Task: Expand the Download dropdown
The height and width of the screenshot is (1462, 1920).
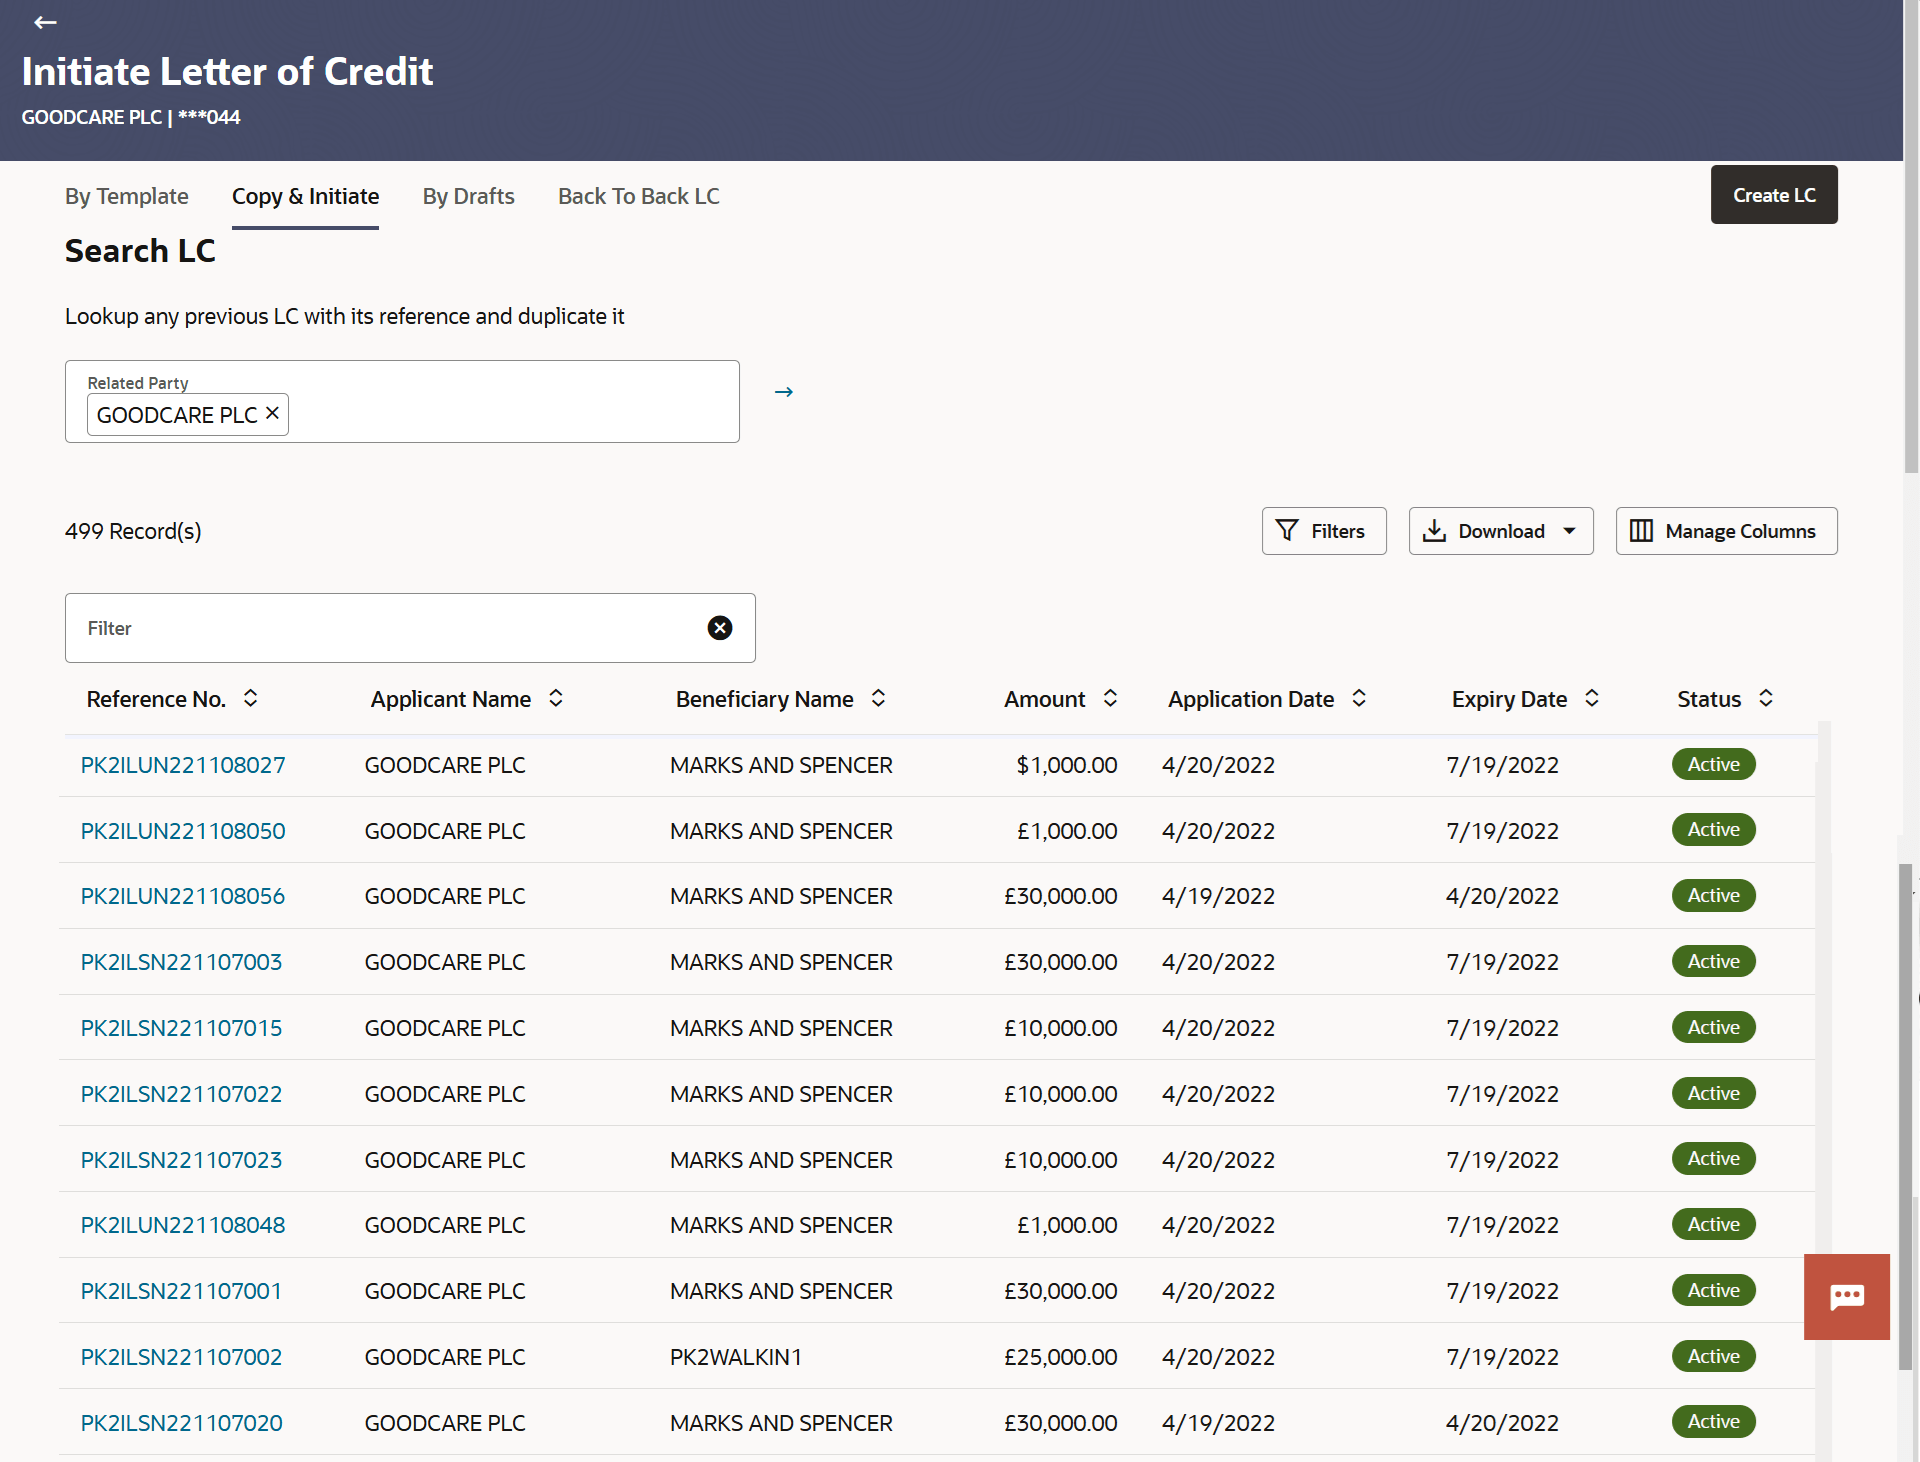Action: coord(1569,531)
